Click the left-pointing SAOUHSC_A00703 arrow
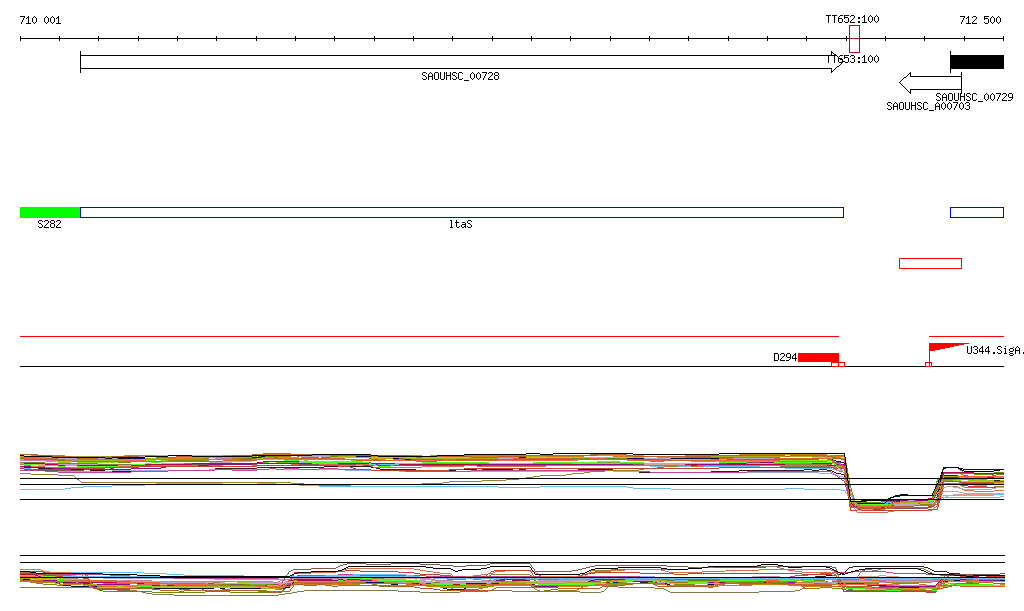1024x611 pixels. pyautogui.click(x=923, y=82)
